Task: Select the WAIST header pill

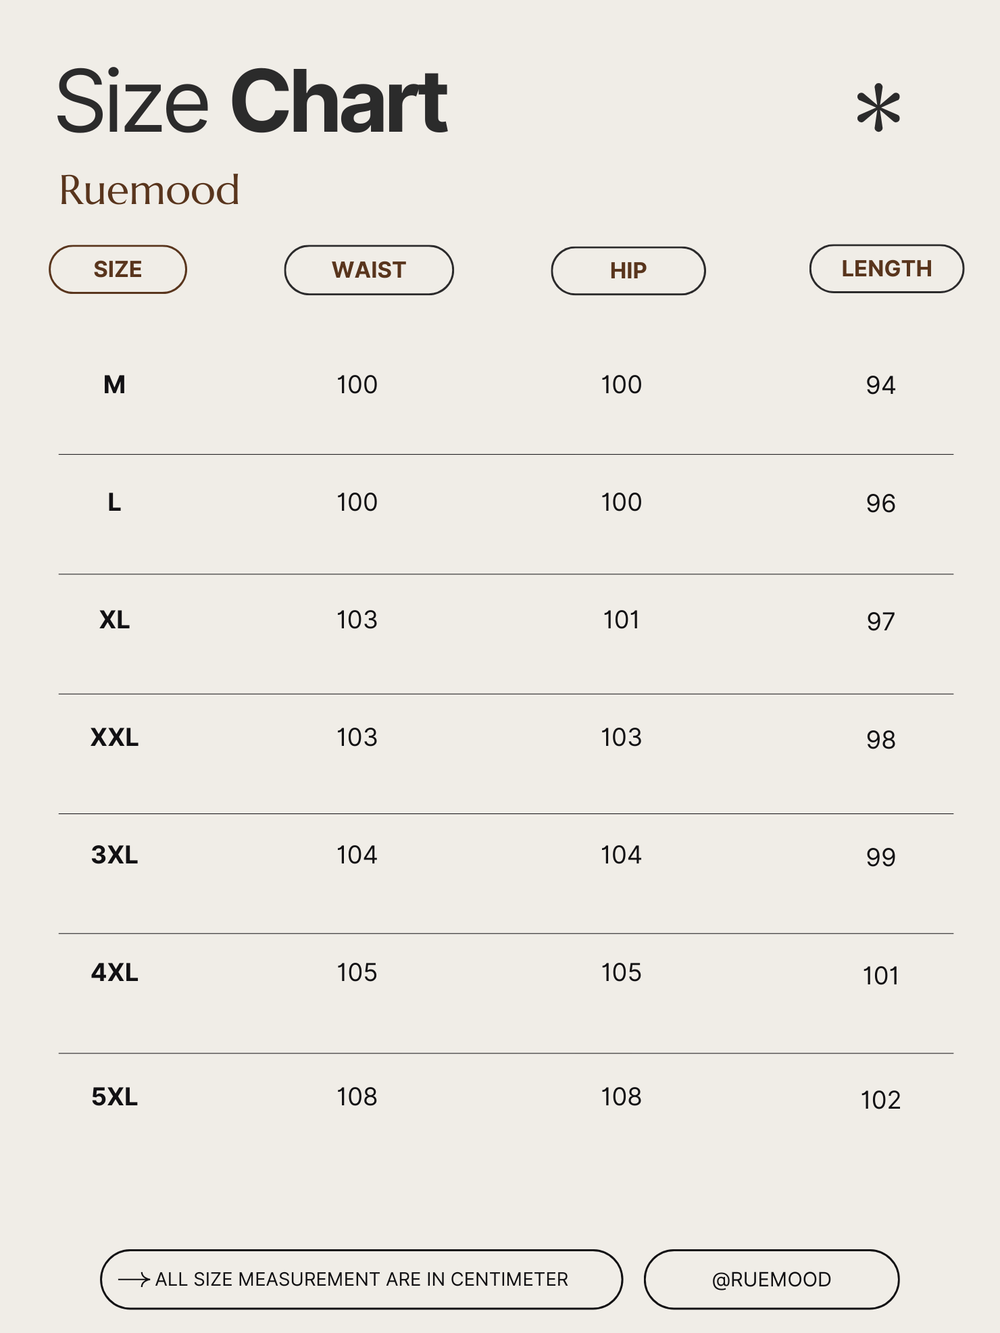Action: tap(369, 270)
